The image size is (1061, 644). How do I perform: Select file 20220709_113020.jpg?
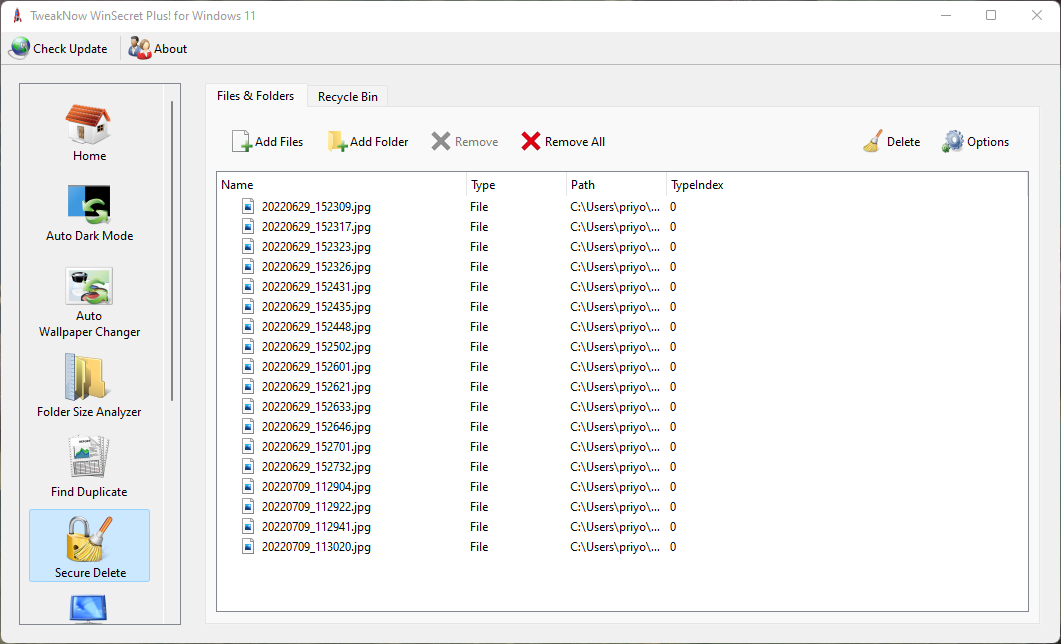point(316,547)
